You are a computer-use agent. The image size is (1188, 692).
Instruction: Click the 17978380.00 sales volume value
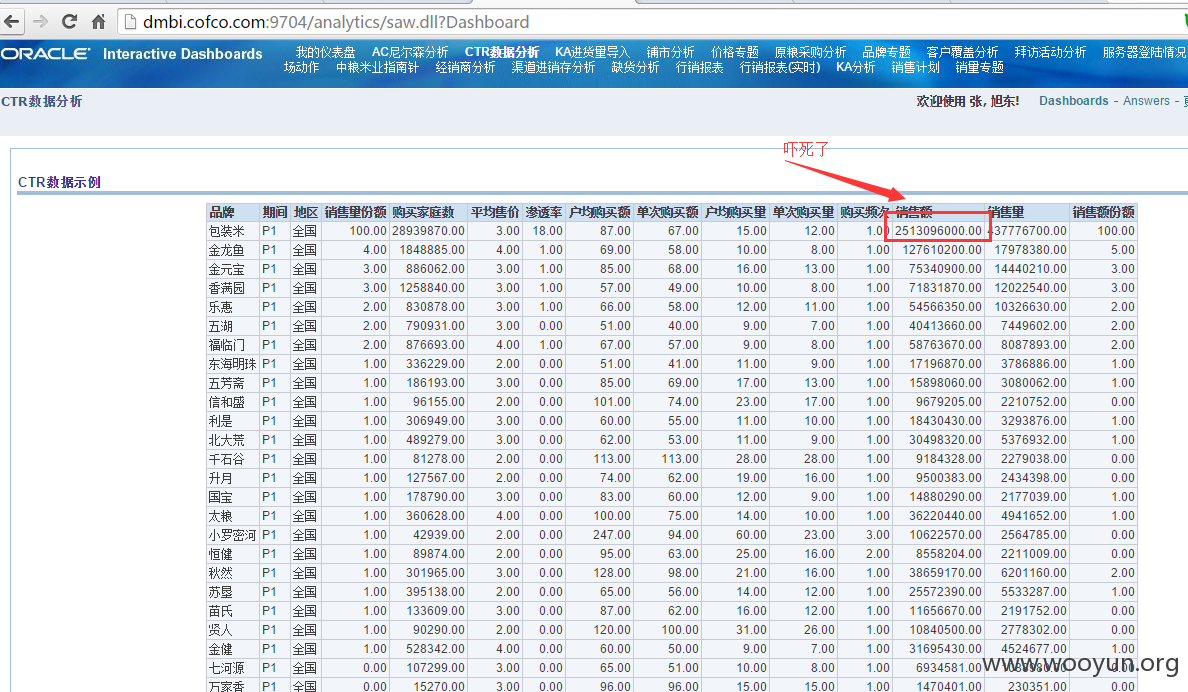(1030, 250)
